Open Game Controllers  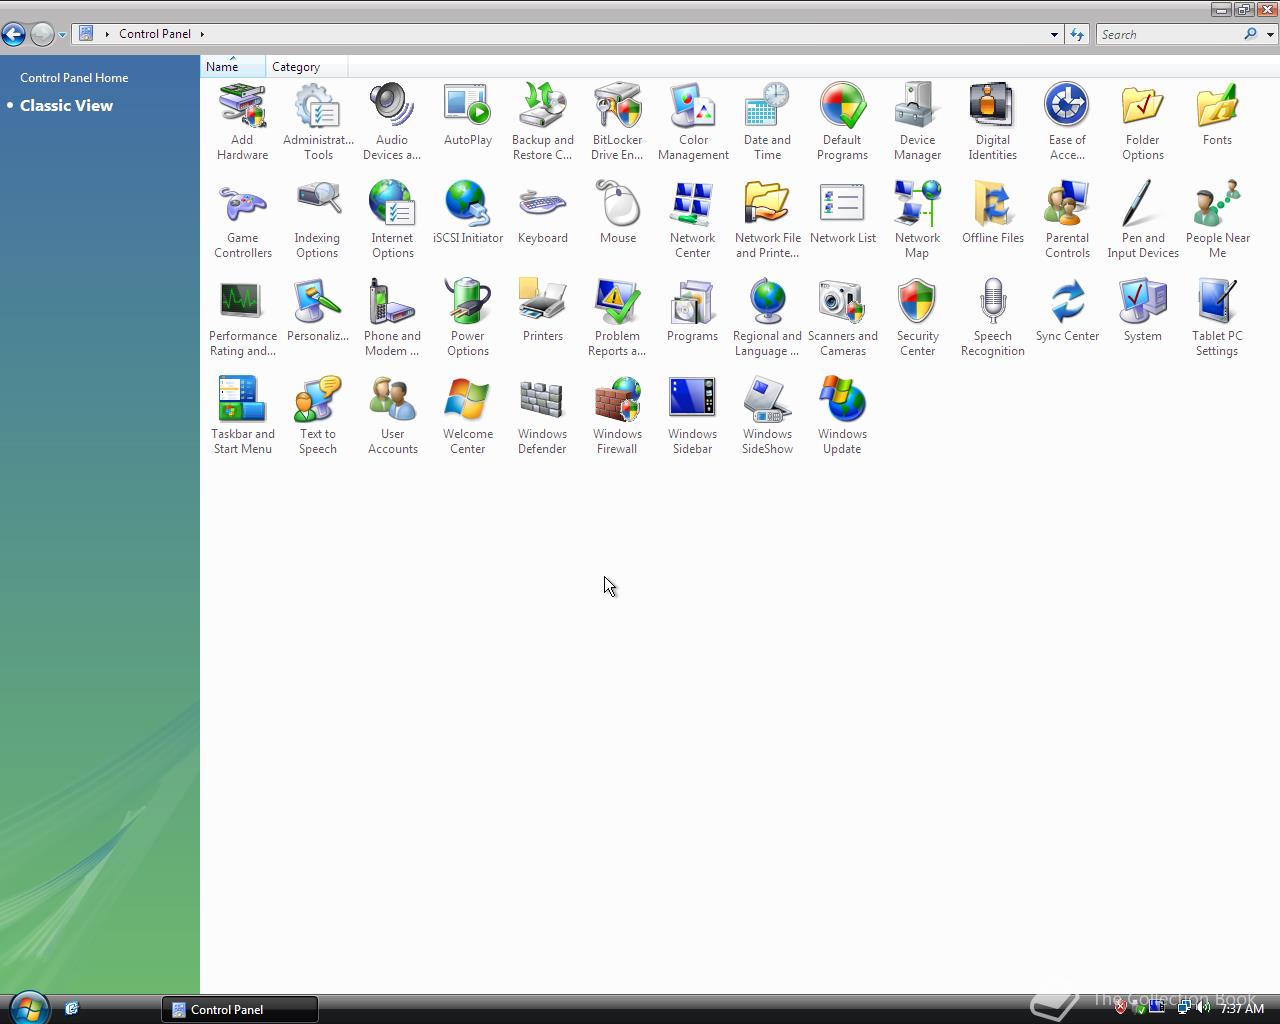(243, 220)
